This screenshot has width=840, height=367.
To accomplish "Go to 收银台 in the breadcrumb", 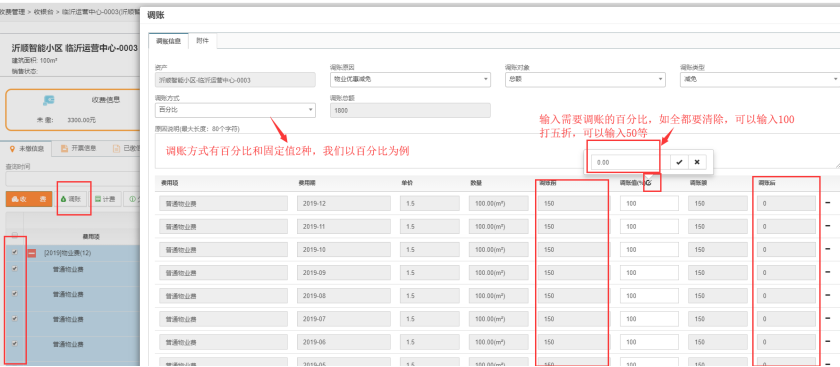I will pos(43,11).
